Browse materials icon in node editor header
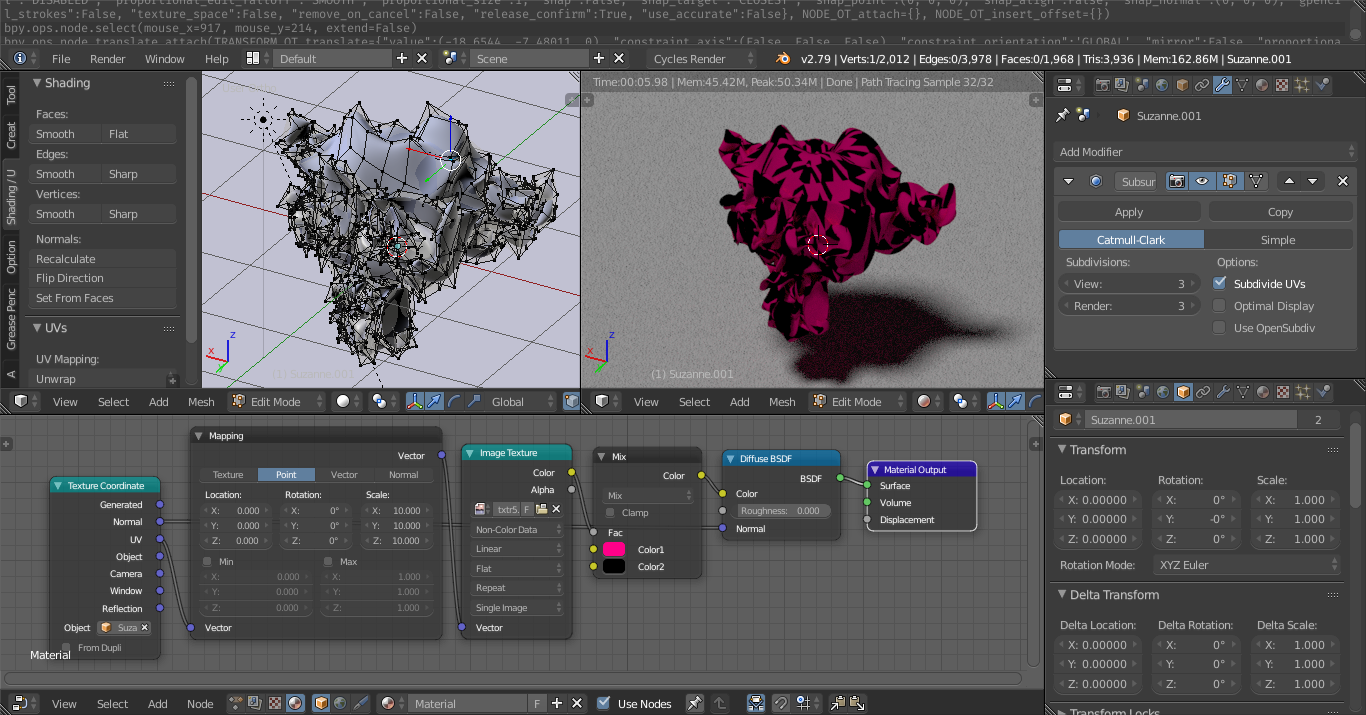This screenshot has width=1366, height=715. pos(392,703)
